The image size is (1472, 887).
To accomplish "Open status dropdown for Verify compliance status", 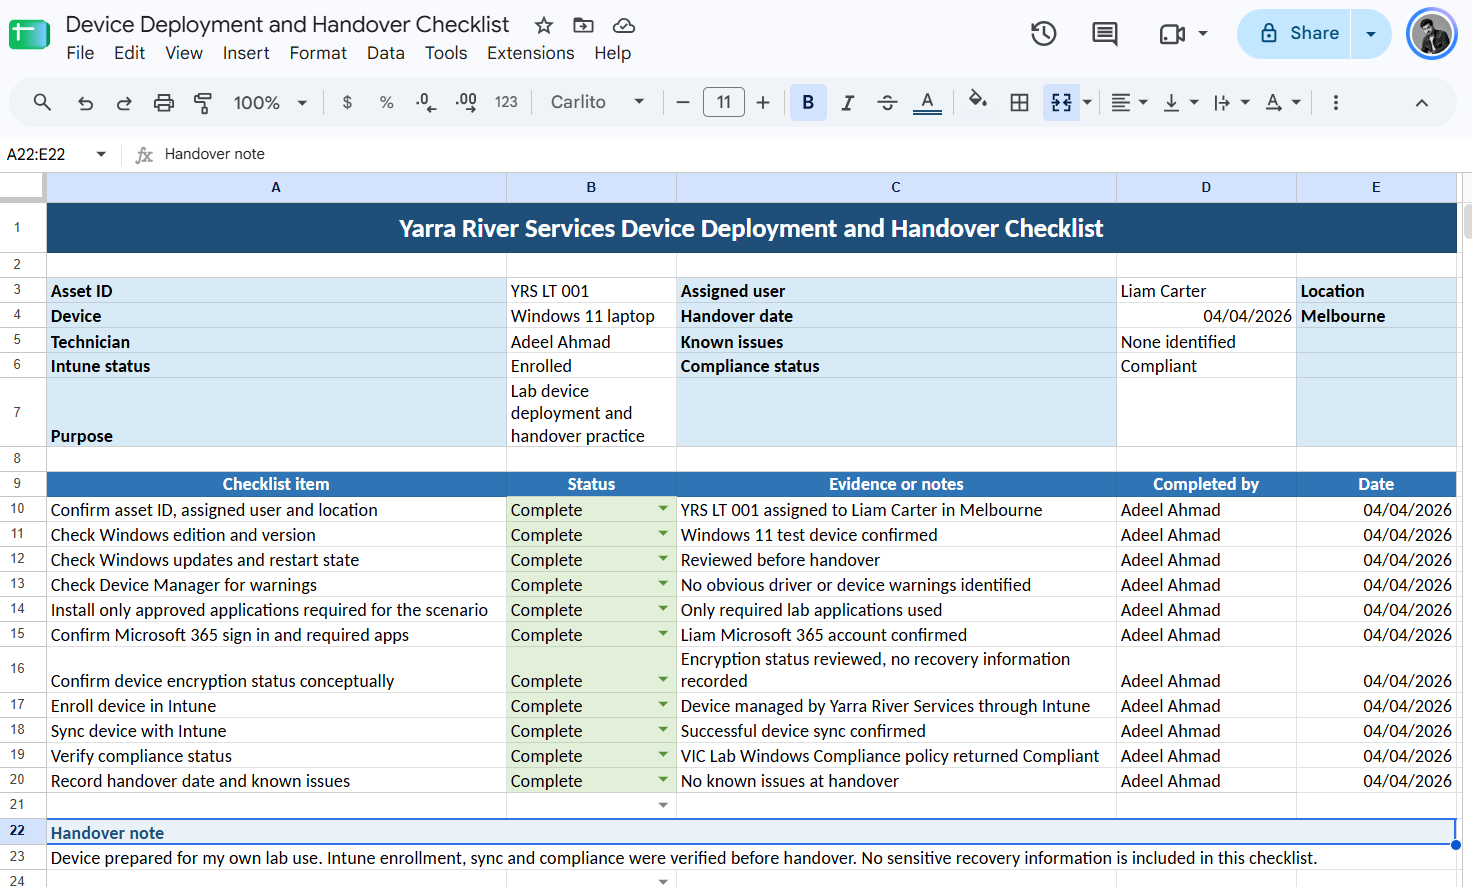I will tap(663, 755).
